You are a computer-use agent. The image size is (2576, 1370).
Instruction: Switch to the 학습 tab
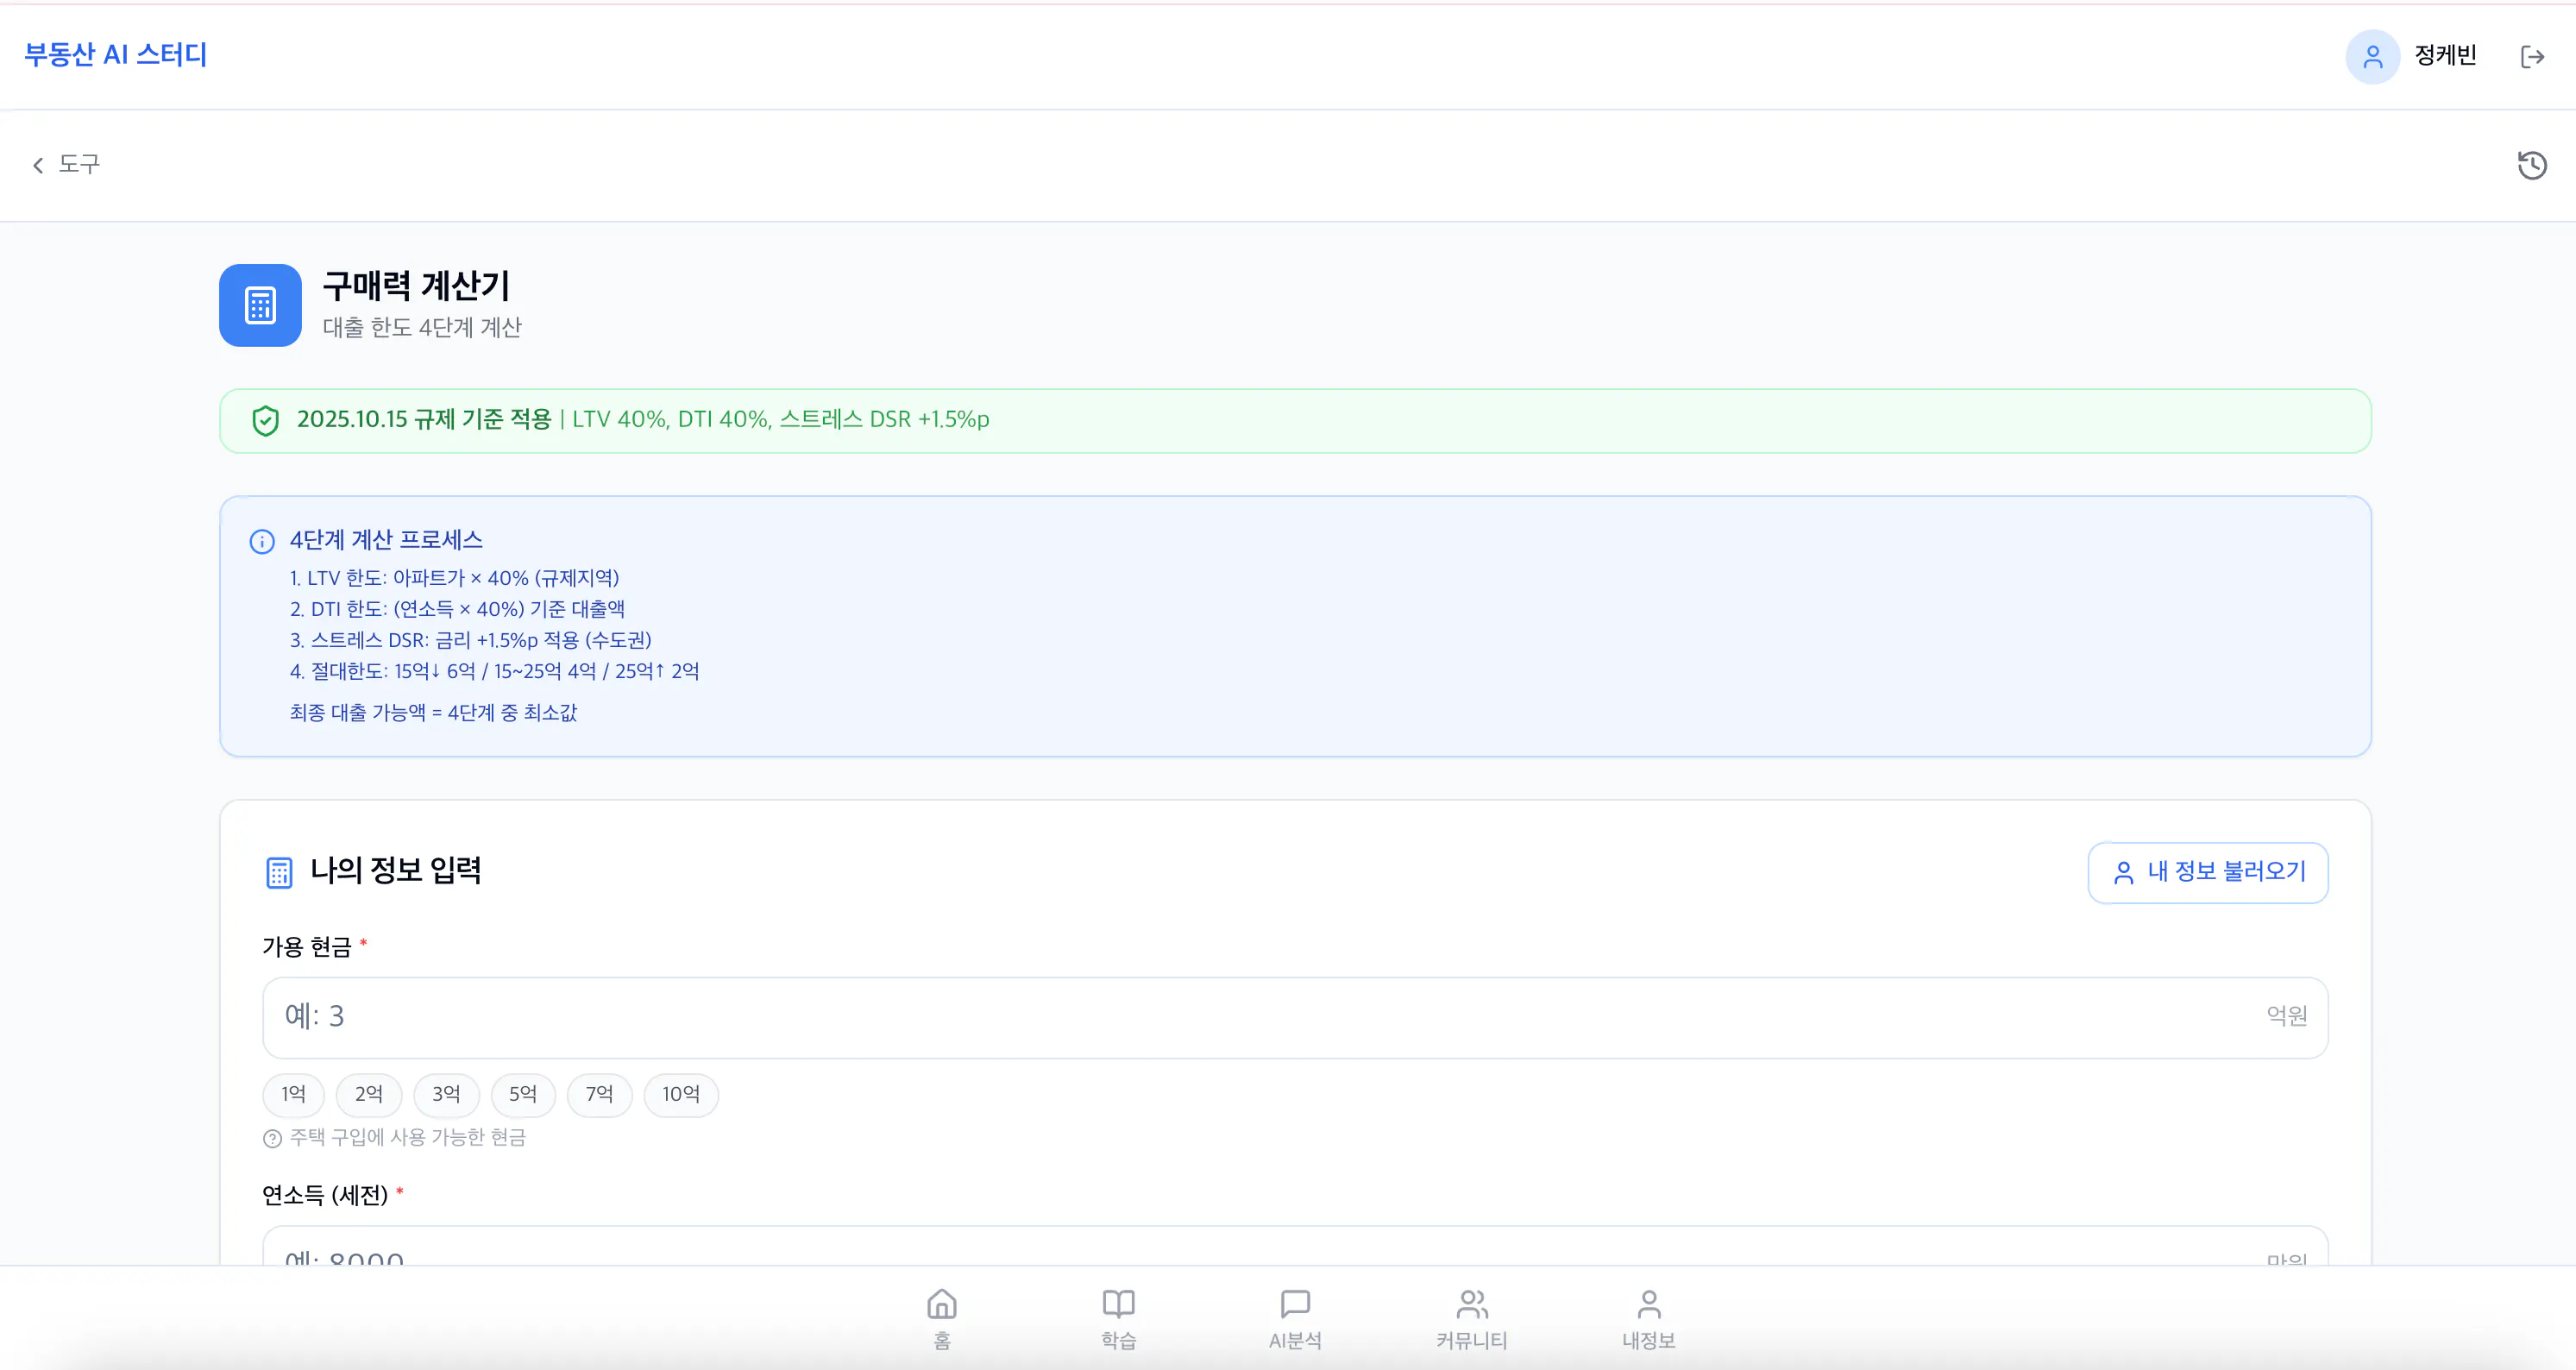tap(1118, 1317)
